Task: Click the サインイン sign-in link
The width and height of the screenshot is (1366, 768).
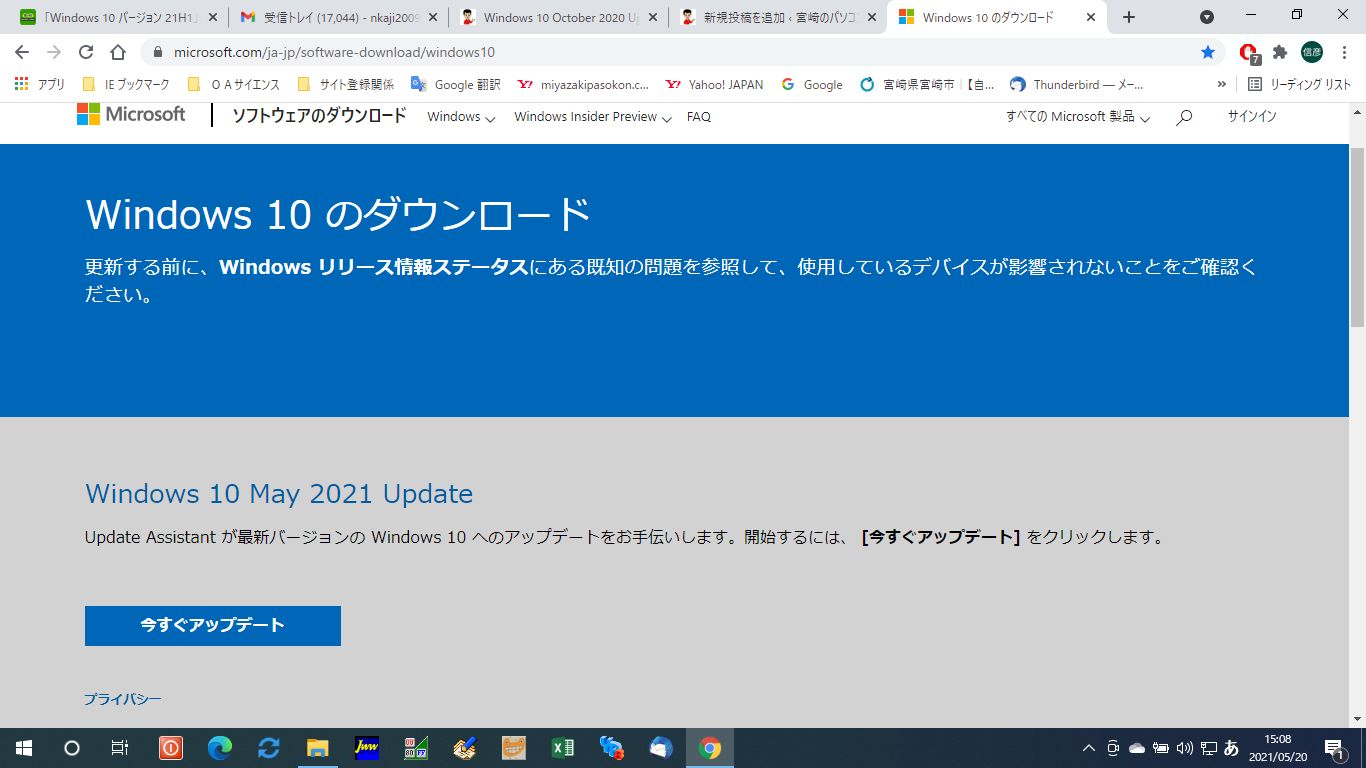Action: pos(1252,117)
